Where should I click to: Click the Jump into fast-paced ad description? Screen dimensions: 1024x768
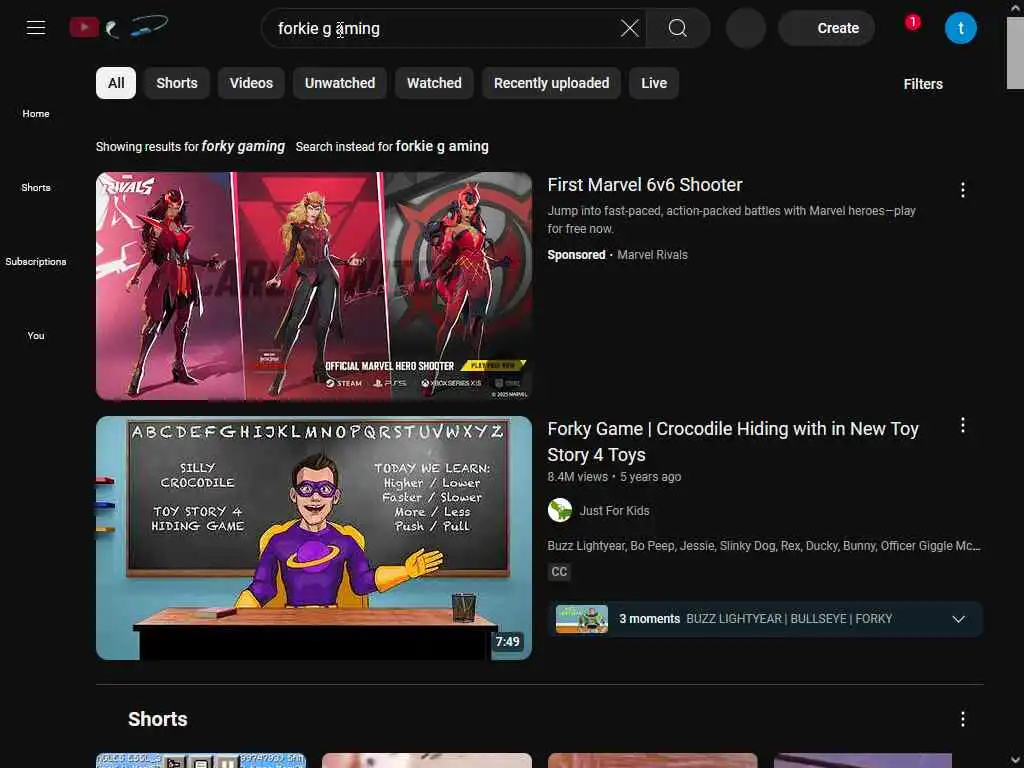[x=731, y=219]
